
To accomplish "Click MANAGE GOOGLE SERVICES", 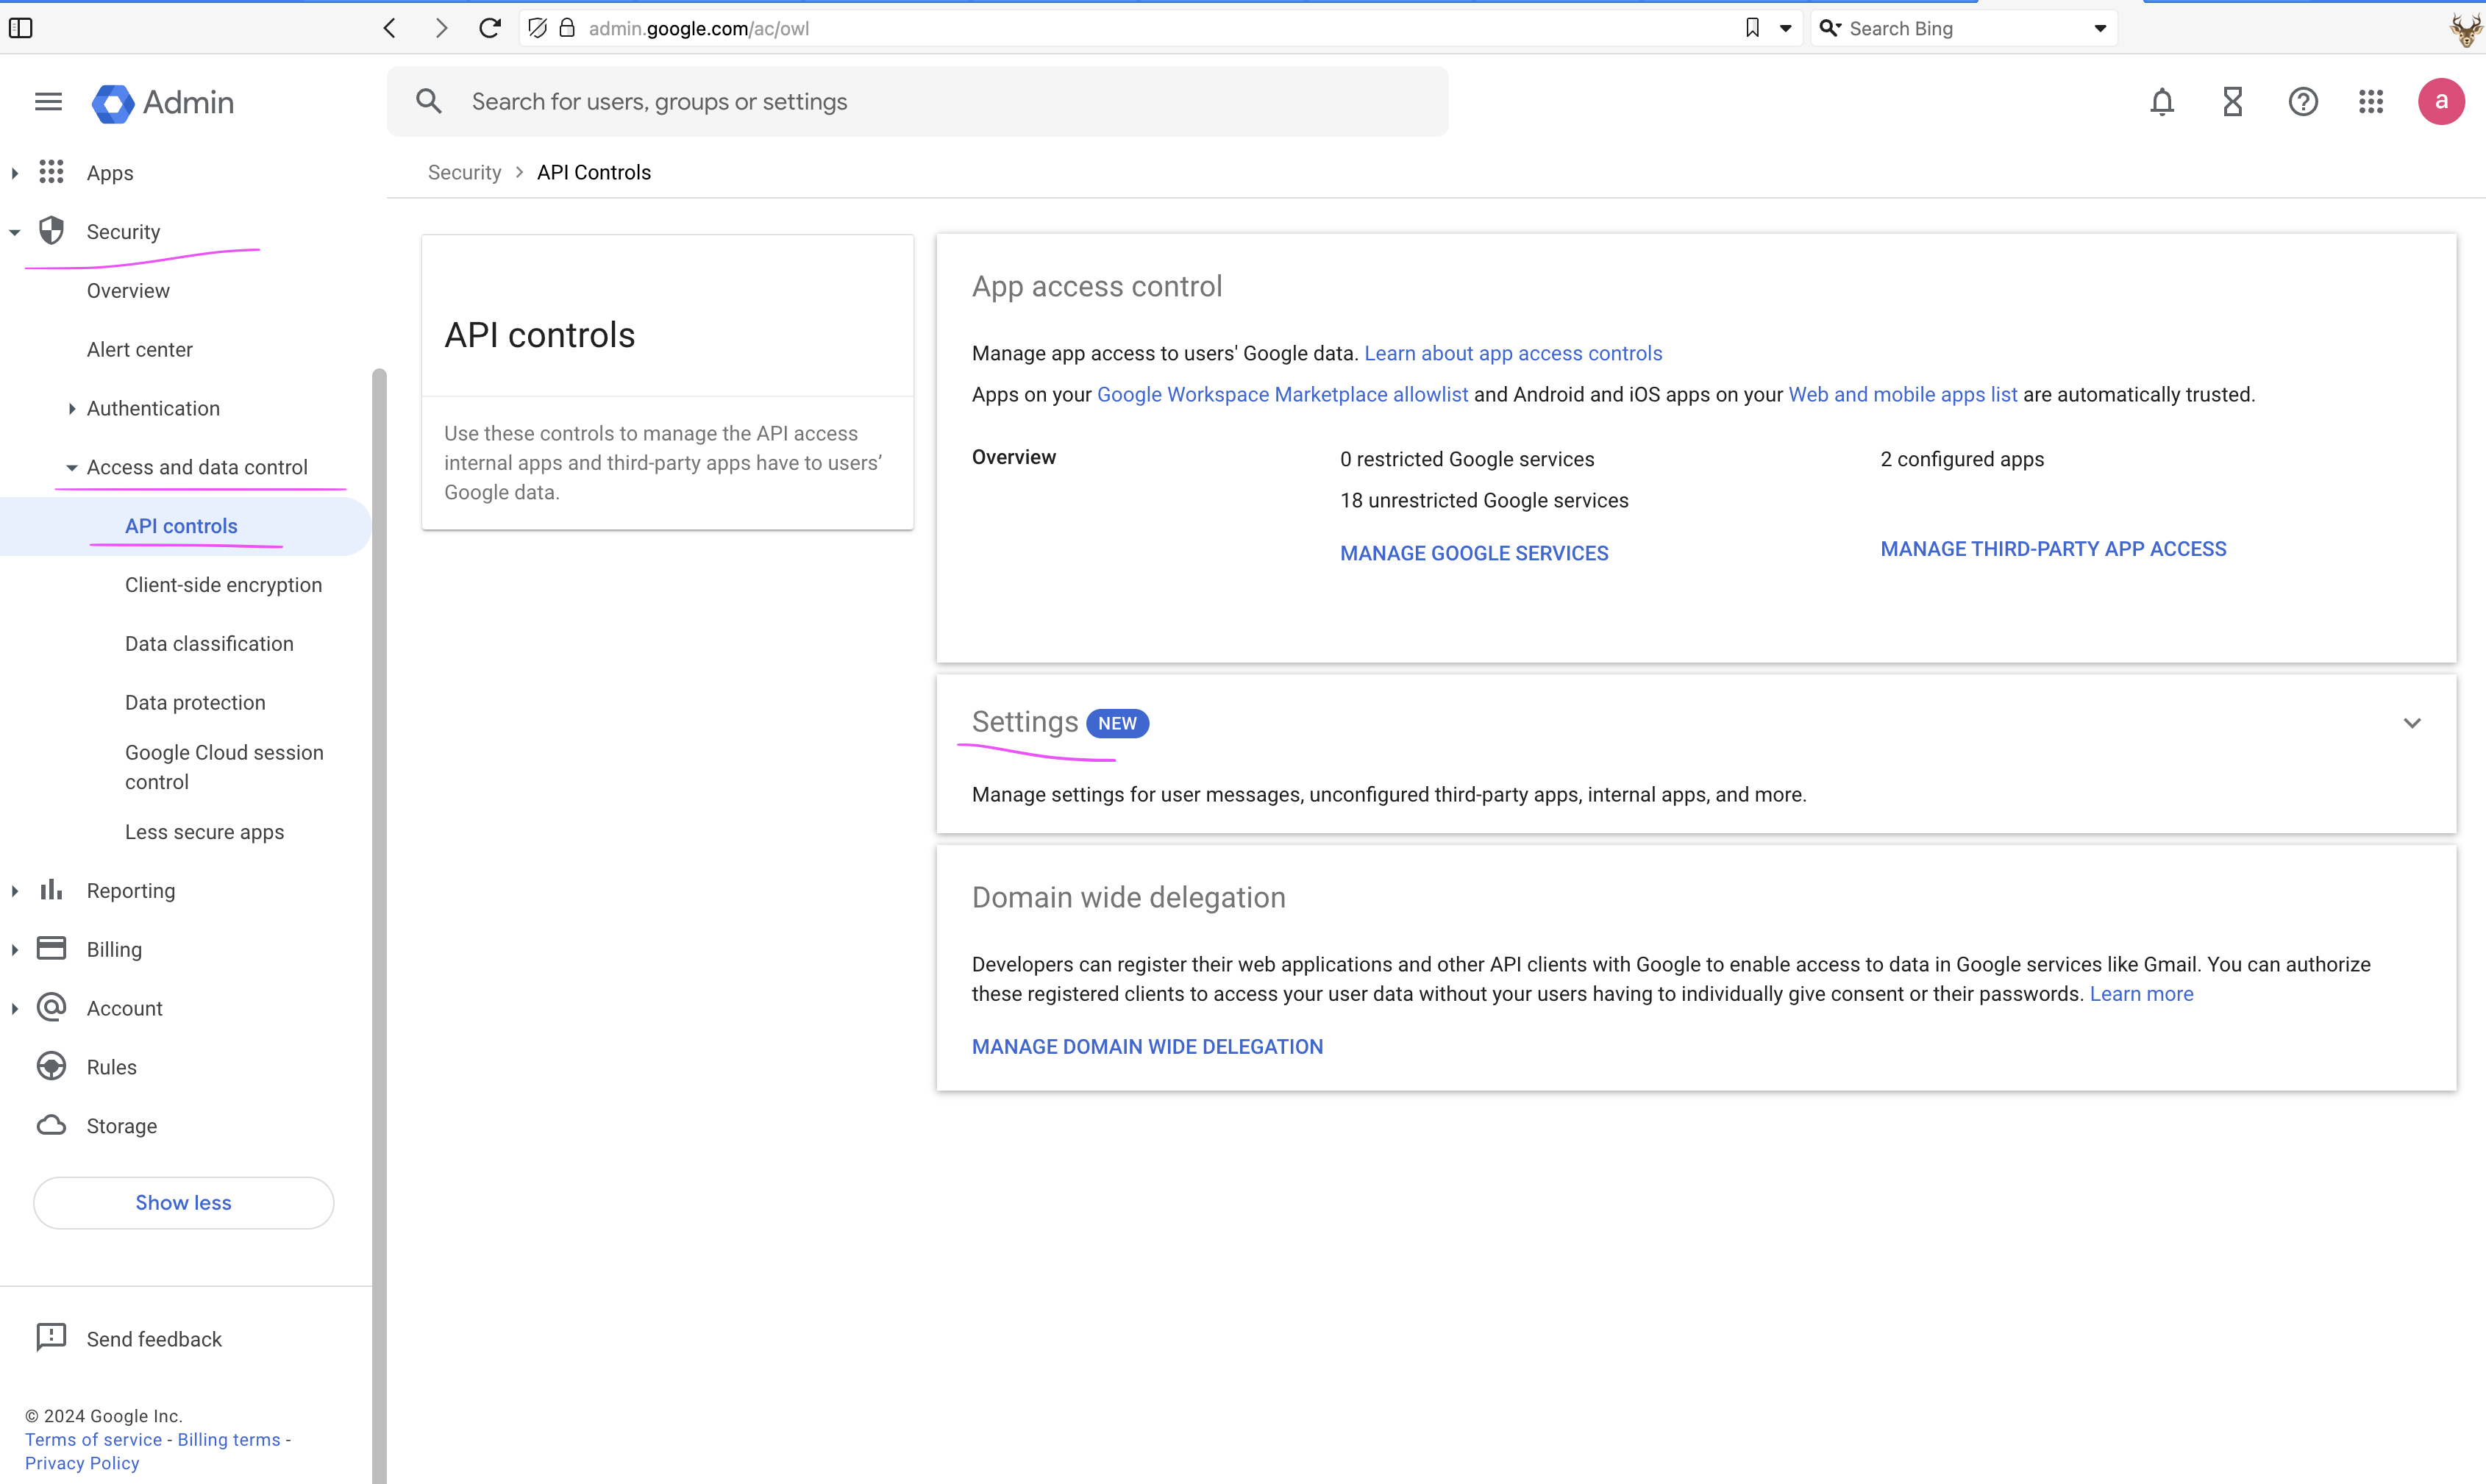I will [x=1473, y=552].
